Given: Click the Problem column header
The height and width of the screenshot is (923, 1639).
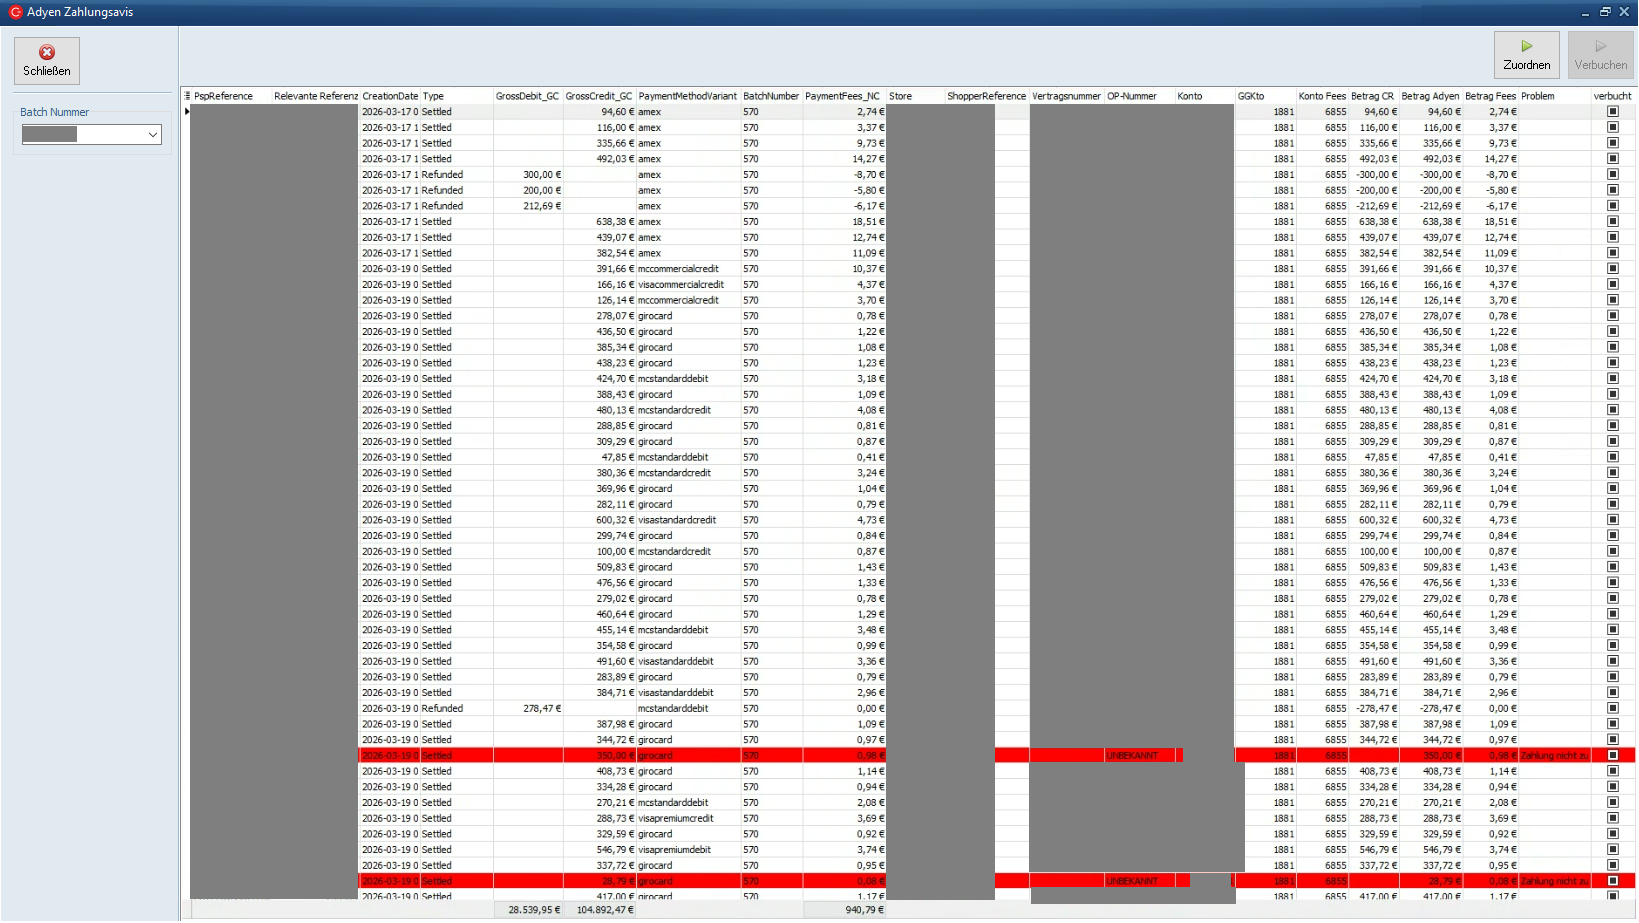Looking at the screenshot, I should [x=1538, y=96].
